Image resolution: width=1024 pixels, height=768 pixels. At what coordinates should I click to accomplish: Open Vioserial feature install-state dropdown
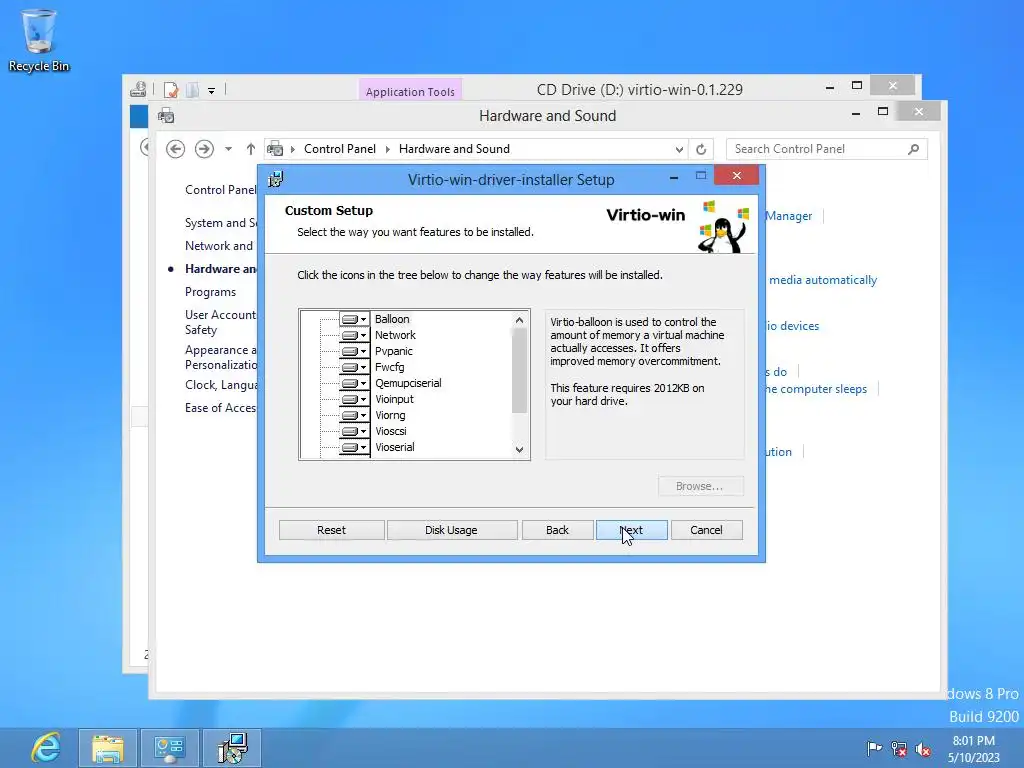click(355, 447)
